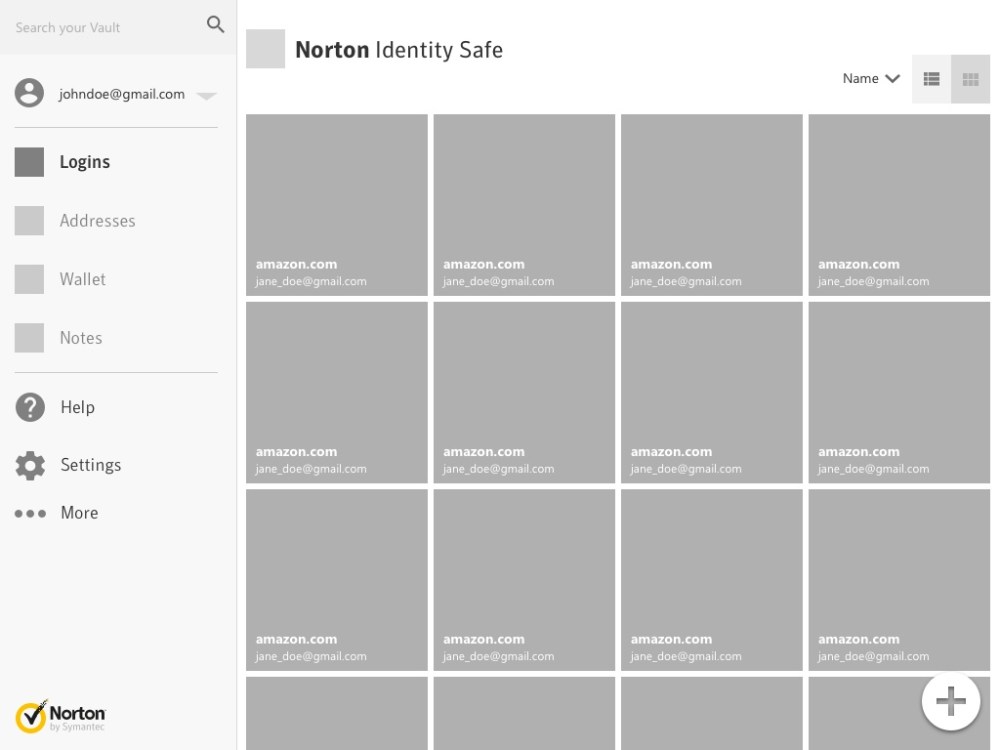Switch to list view layout
This screenshot has width=1000, height=750.
tap(931, 79)
